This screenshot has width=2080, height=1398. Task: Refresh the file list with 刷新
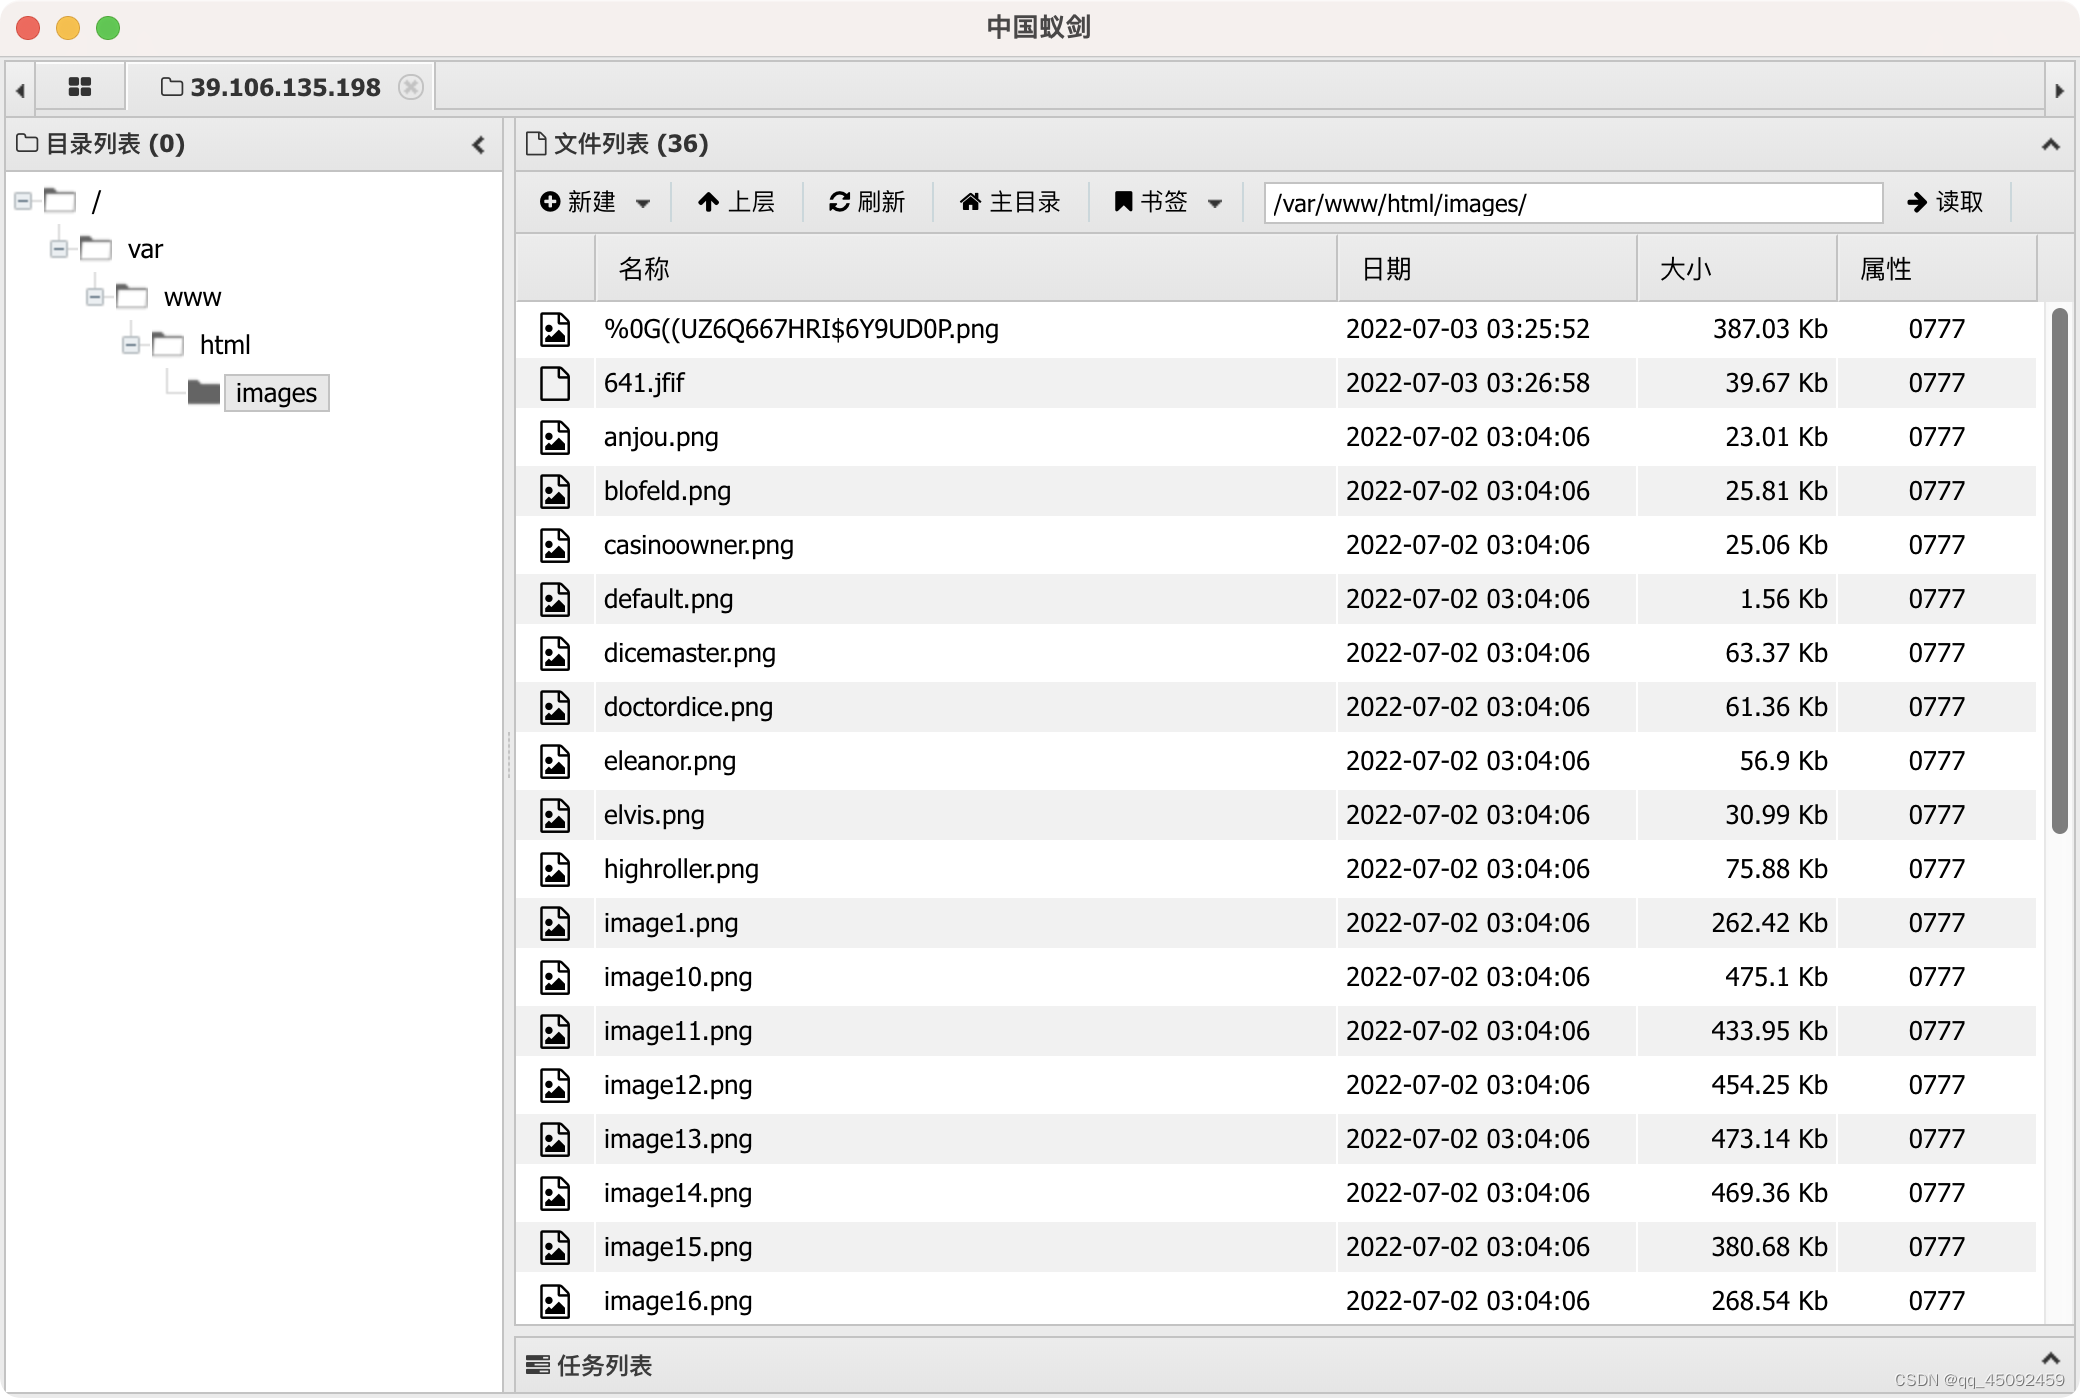tap(866, 202)
